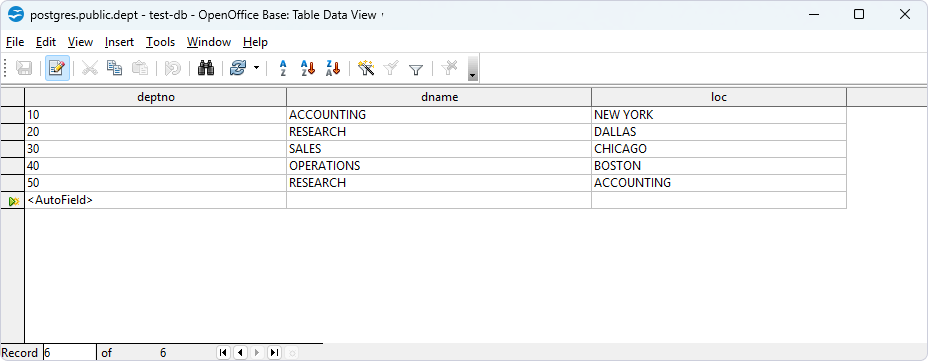Click the ACCOUNTING cell in loc column
Screen dimensions: 928x361
click(718, 183)
